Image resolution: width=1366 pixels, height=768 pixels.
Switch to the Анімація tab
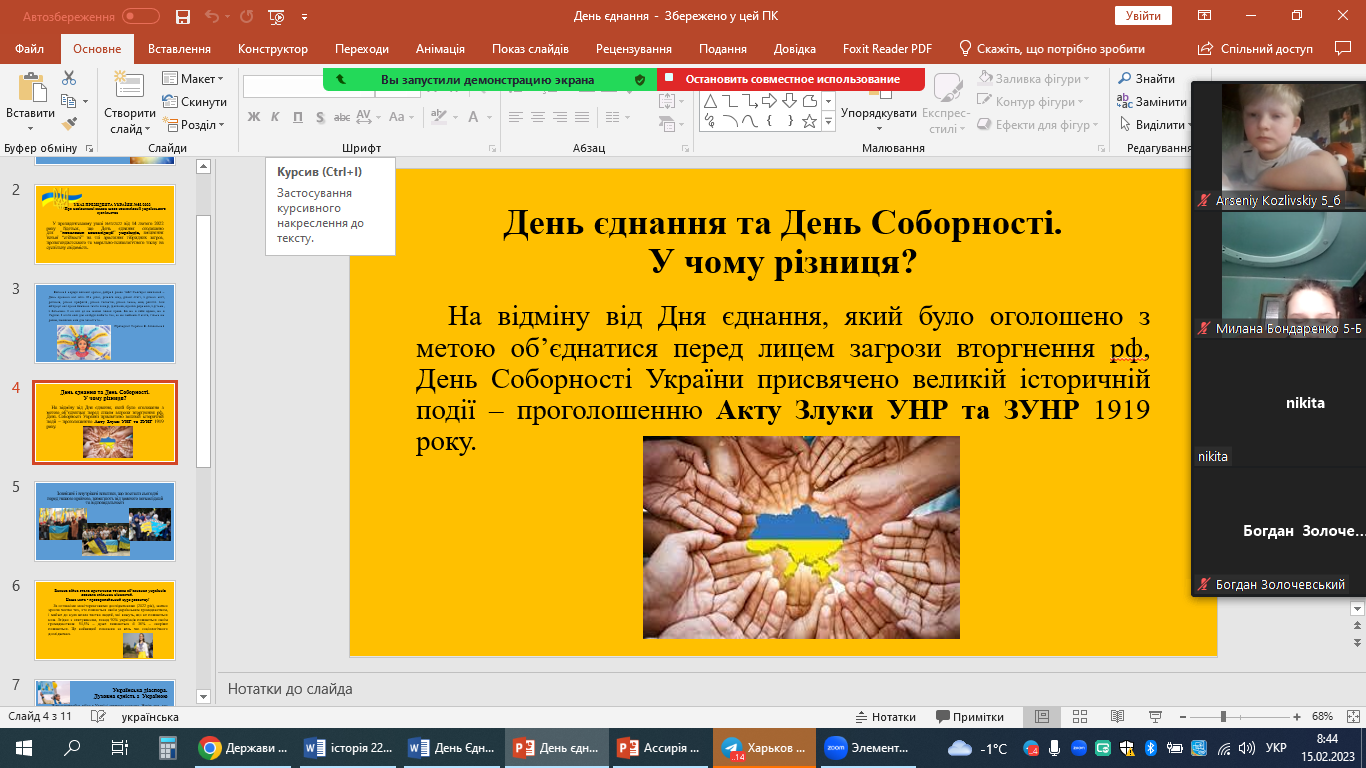[x=440, y=49]
